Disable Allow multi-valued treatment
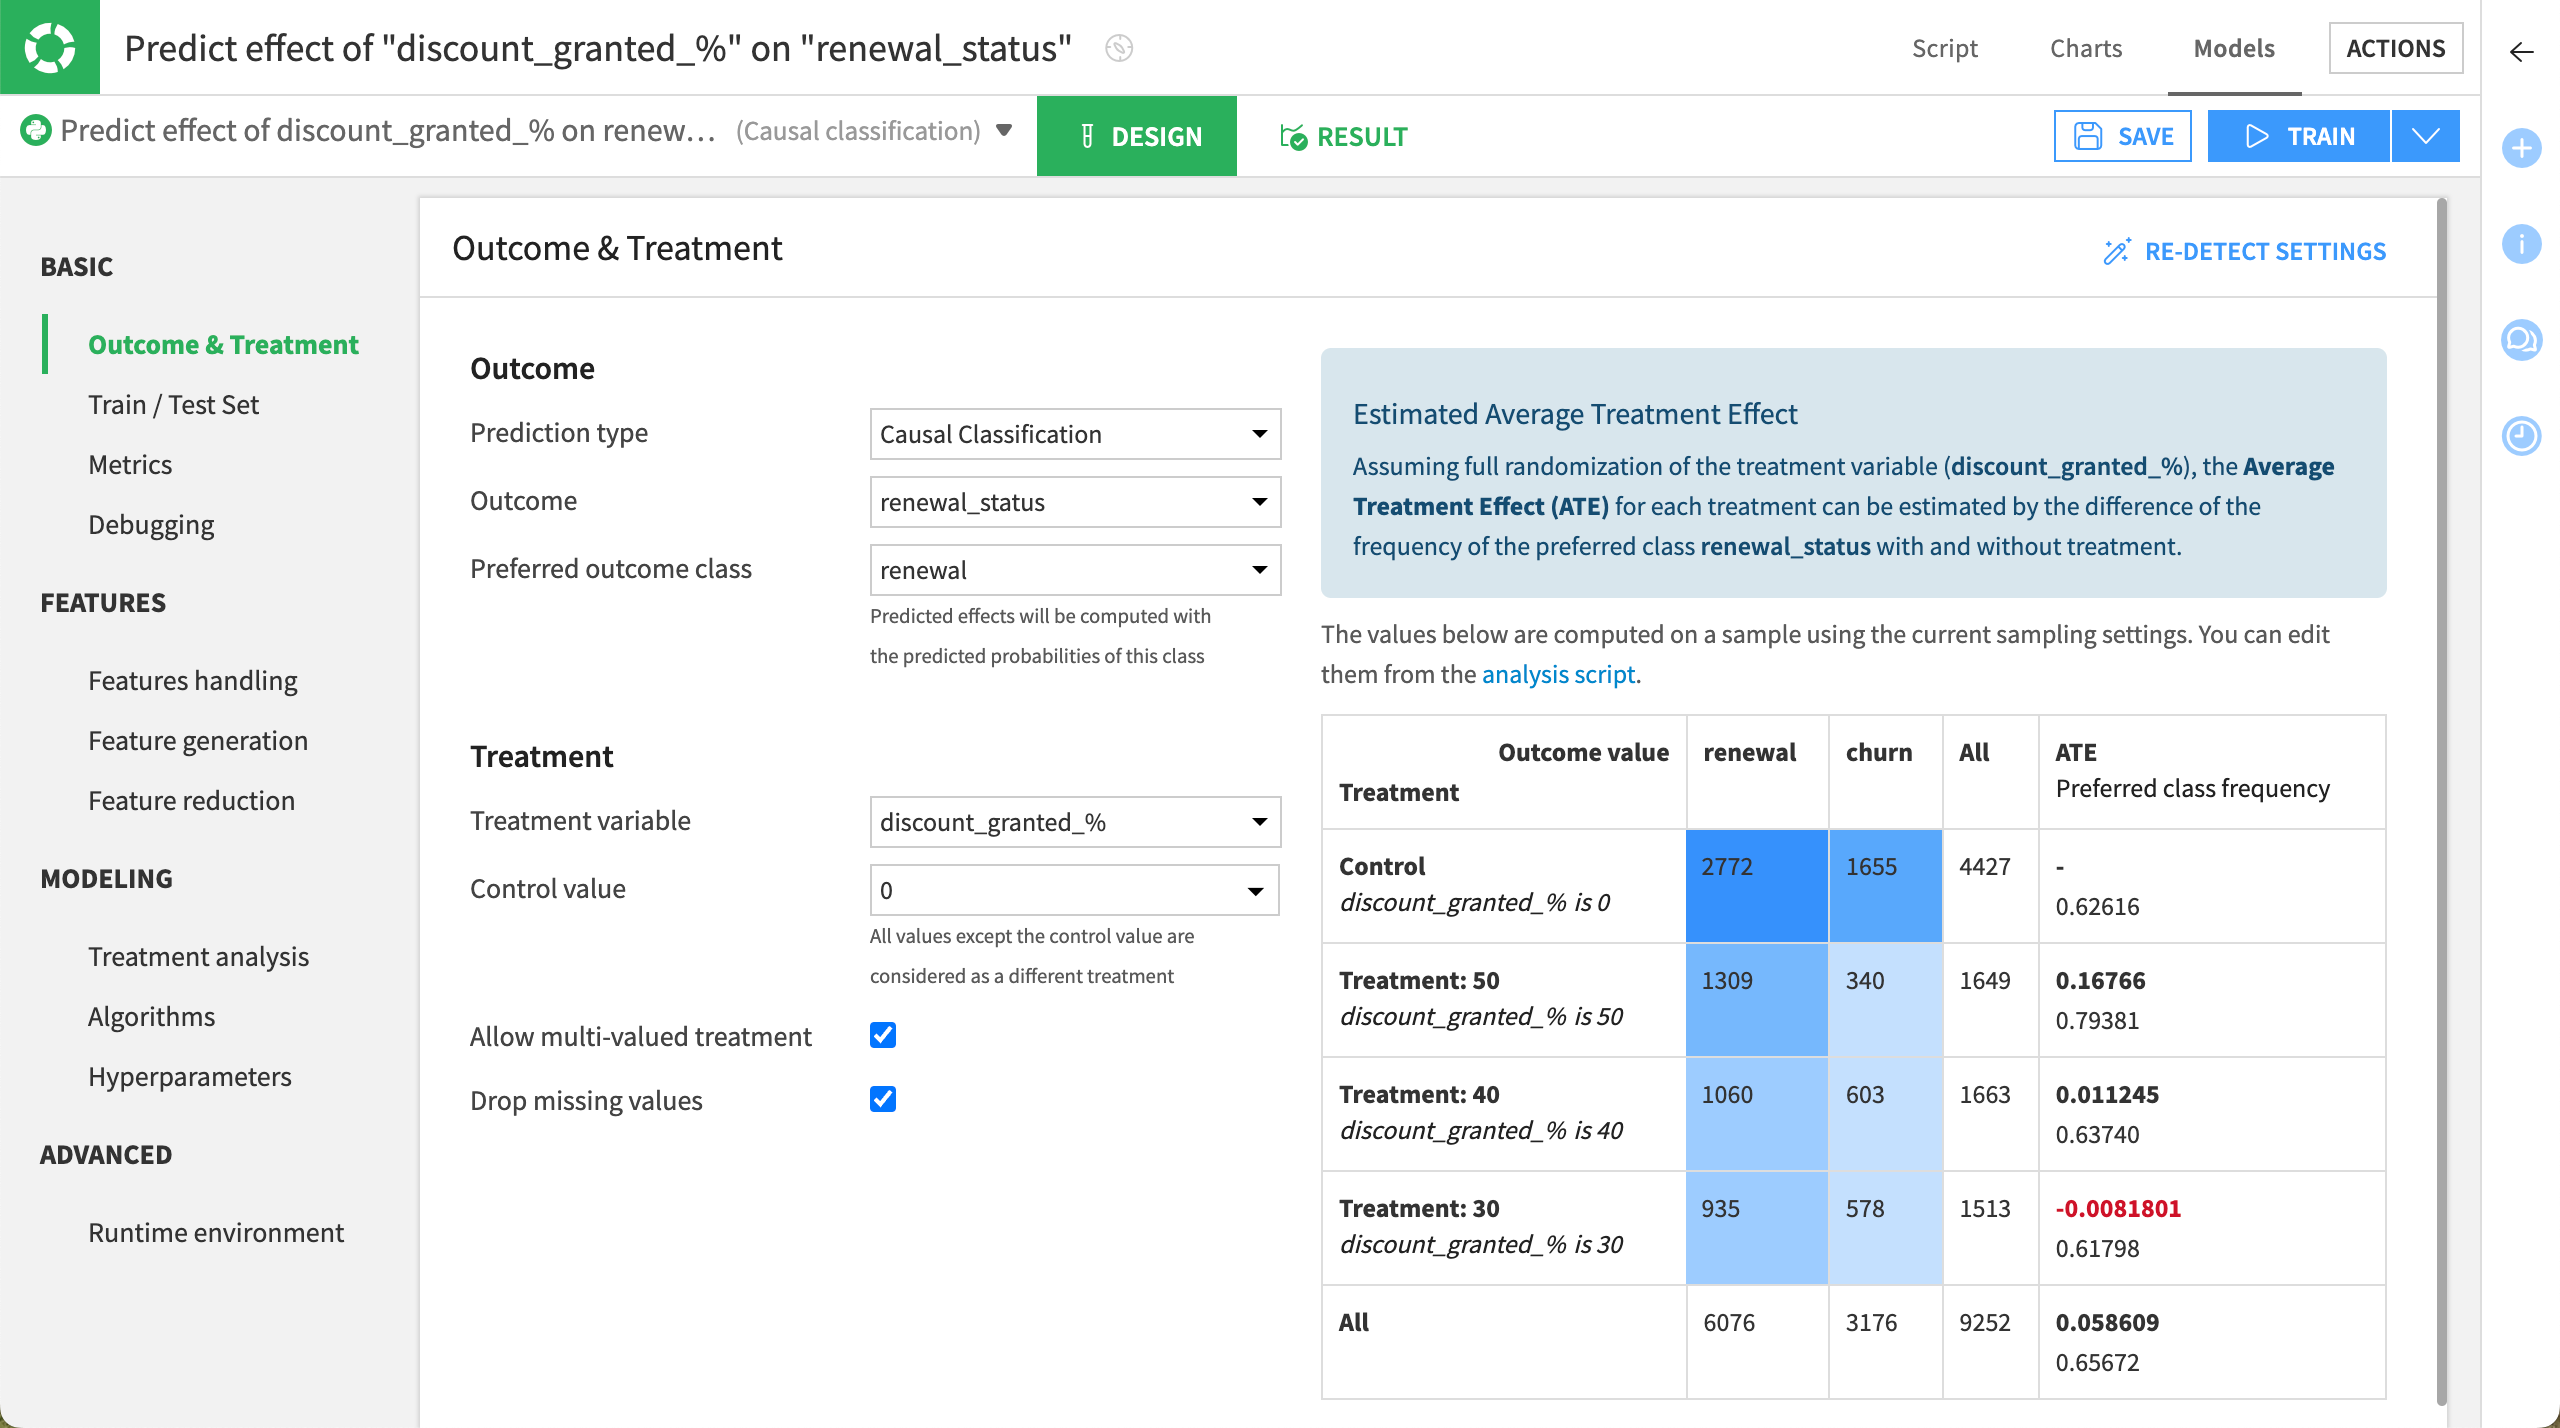 [882, 1036]
